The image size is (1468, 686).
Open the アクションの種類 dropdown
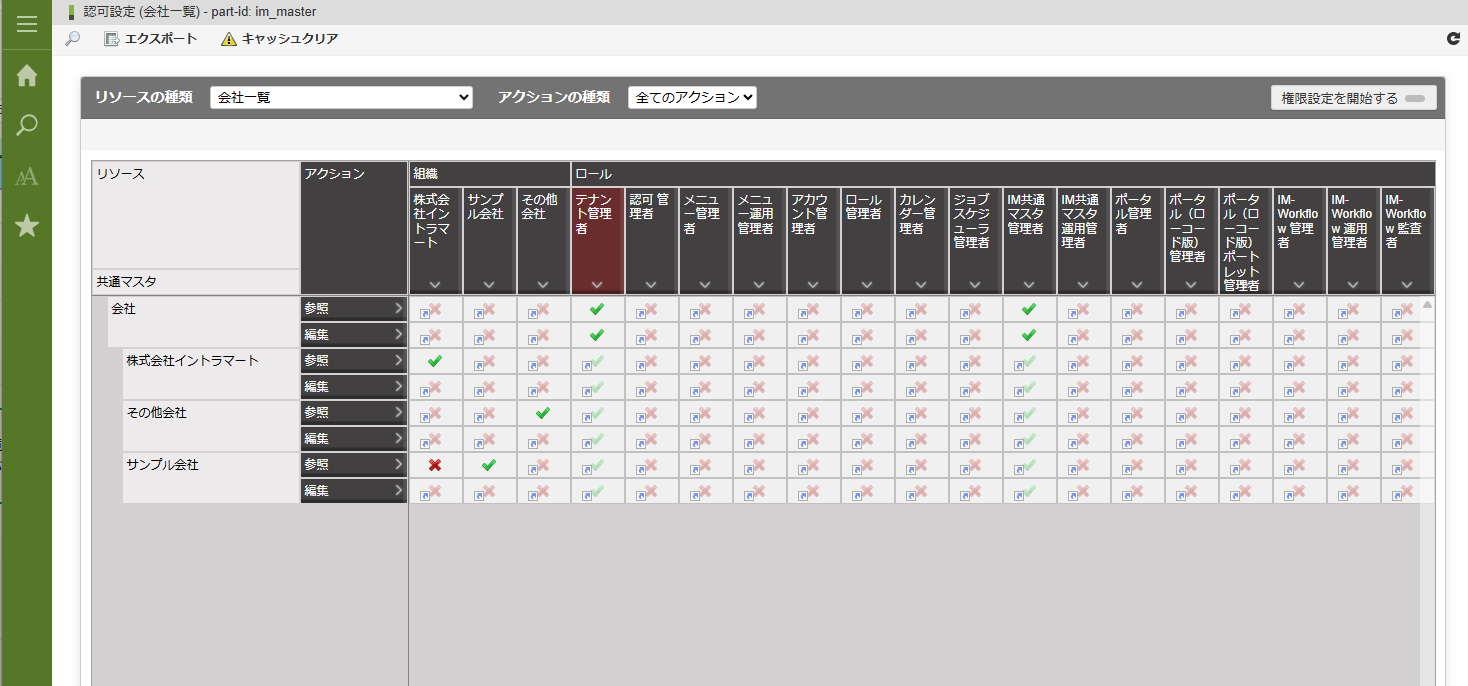click(x=692, y=97)
